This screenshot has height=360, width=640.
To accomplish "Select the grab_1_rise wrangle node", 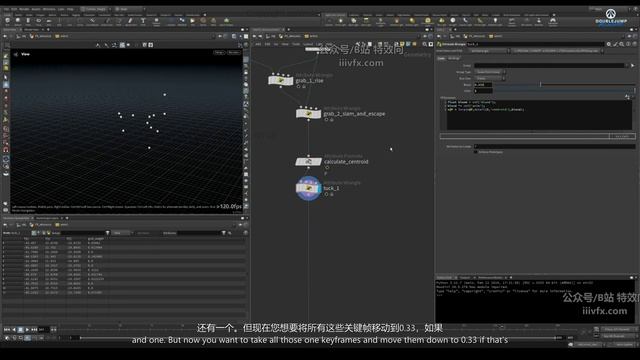I will tap(281, 80).
